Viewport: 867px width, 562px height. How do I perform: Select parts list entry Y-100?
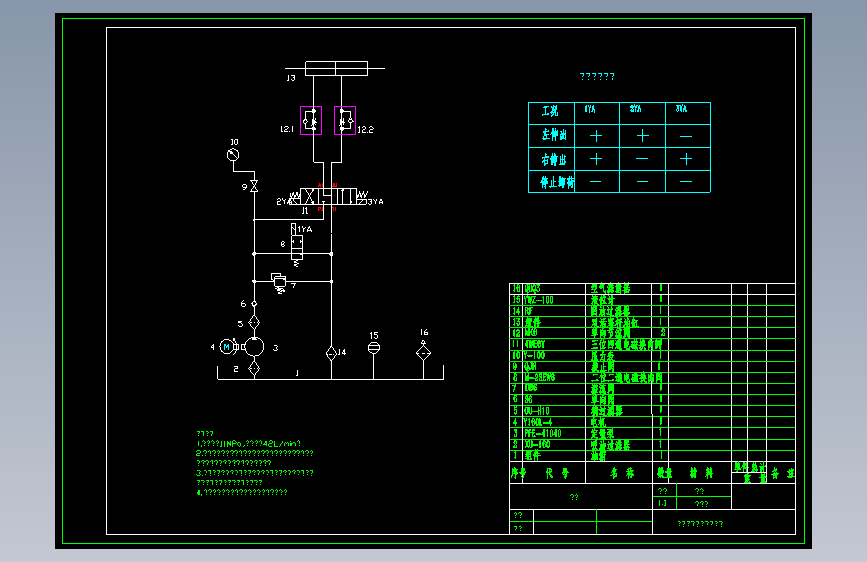(535, 355)
